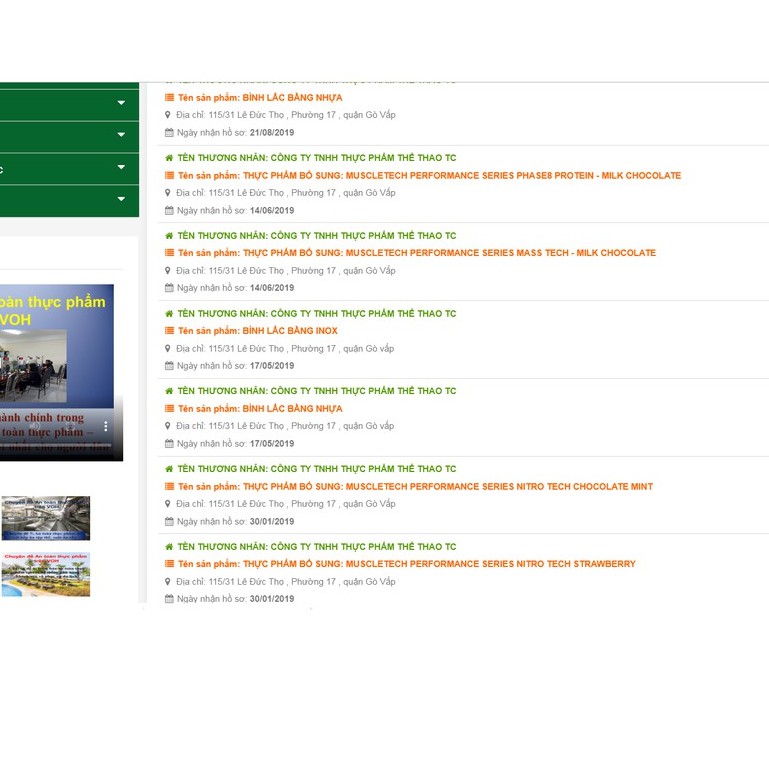Open the resort pool video thumbnail
Image resolution: width=769 pixels, height=769 pixels.
click(x=45, y=574)
